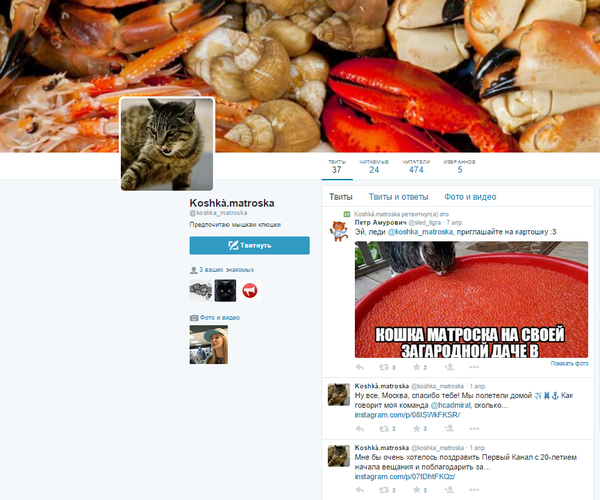This screenshot has height=500, width=600.
Task: Reply to the Петр Амурович tweet
Action: [x=360, y=368]
